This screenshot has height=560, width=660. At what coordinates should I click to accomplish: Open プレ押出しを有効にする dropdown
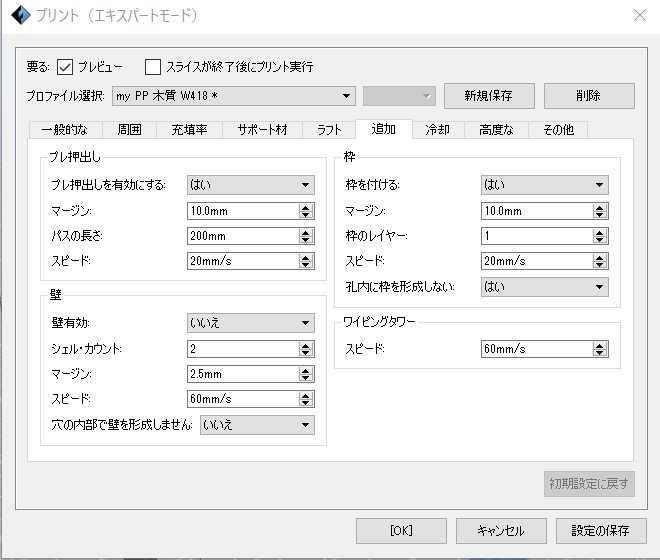click(251, 185)
